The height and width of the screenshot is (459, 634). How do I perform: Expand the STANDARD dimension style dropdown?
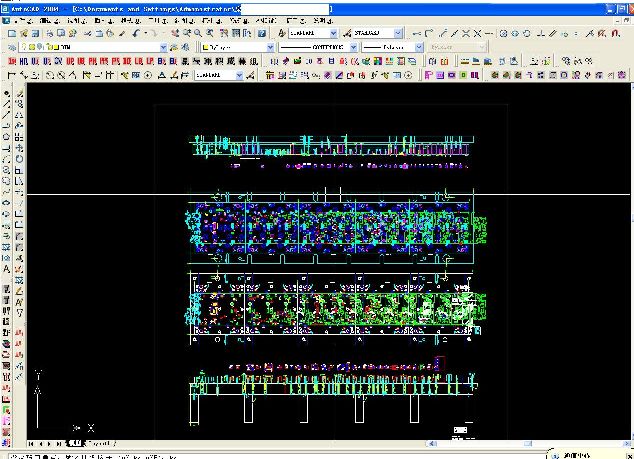[x=398, y=33]
